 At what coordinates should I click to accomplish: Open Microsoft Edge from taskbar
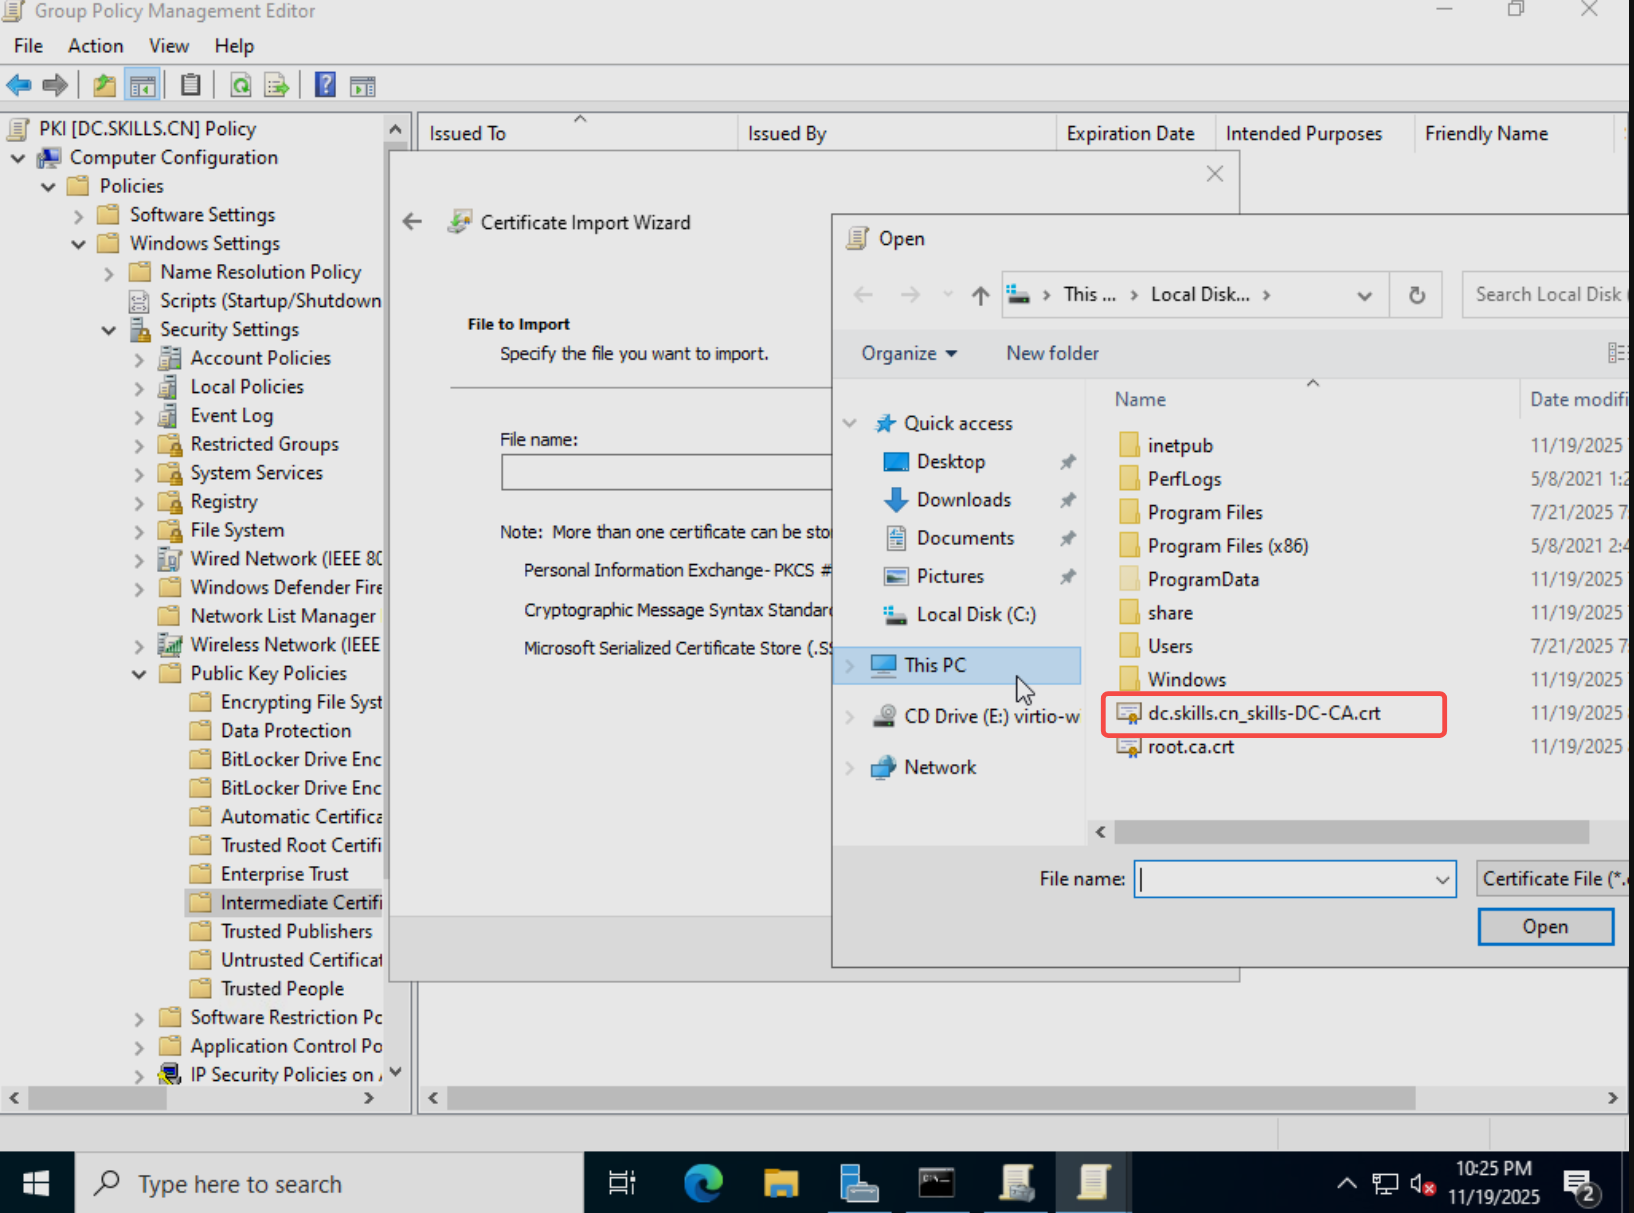coord(703,1183)
